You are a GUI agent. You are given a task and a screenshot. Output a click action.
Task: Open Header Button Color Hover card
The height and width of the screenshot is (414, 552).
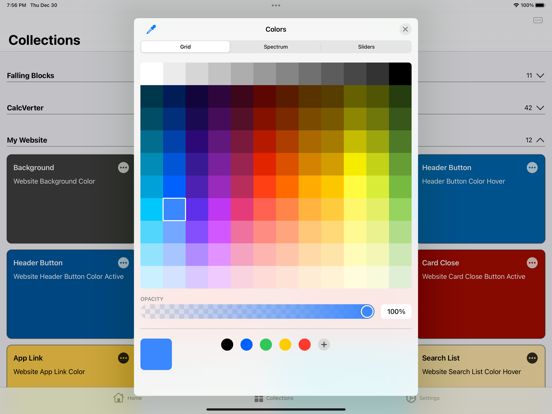pos(482,199)
